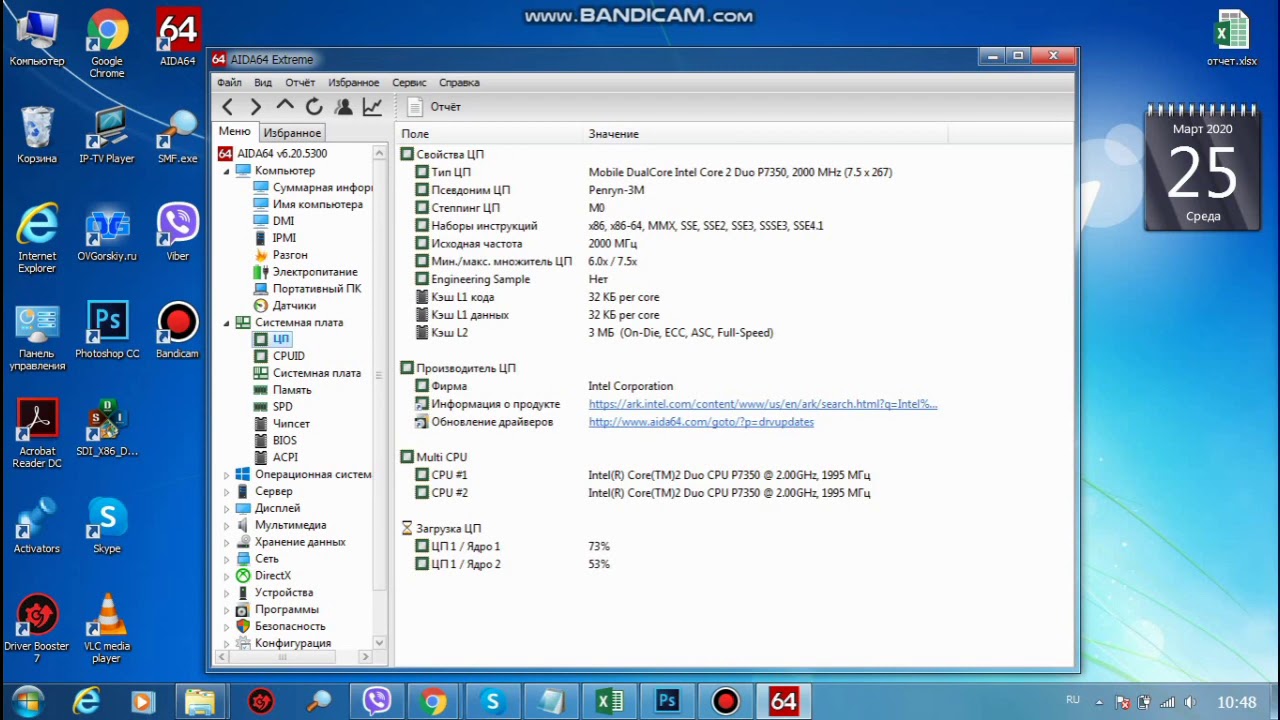This screenshot has height=720, width=1280.
Task: Click the tree panel vertical scrollbar down arrow
Action: (x=379, y=642)
